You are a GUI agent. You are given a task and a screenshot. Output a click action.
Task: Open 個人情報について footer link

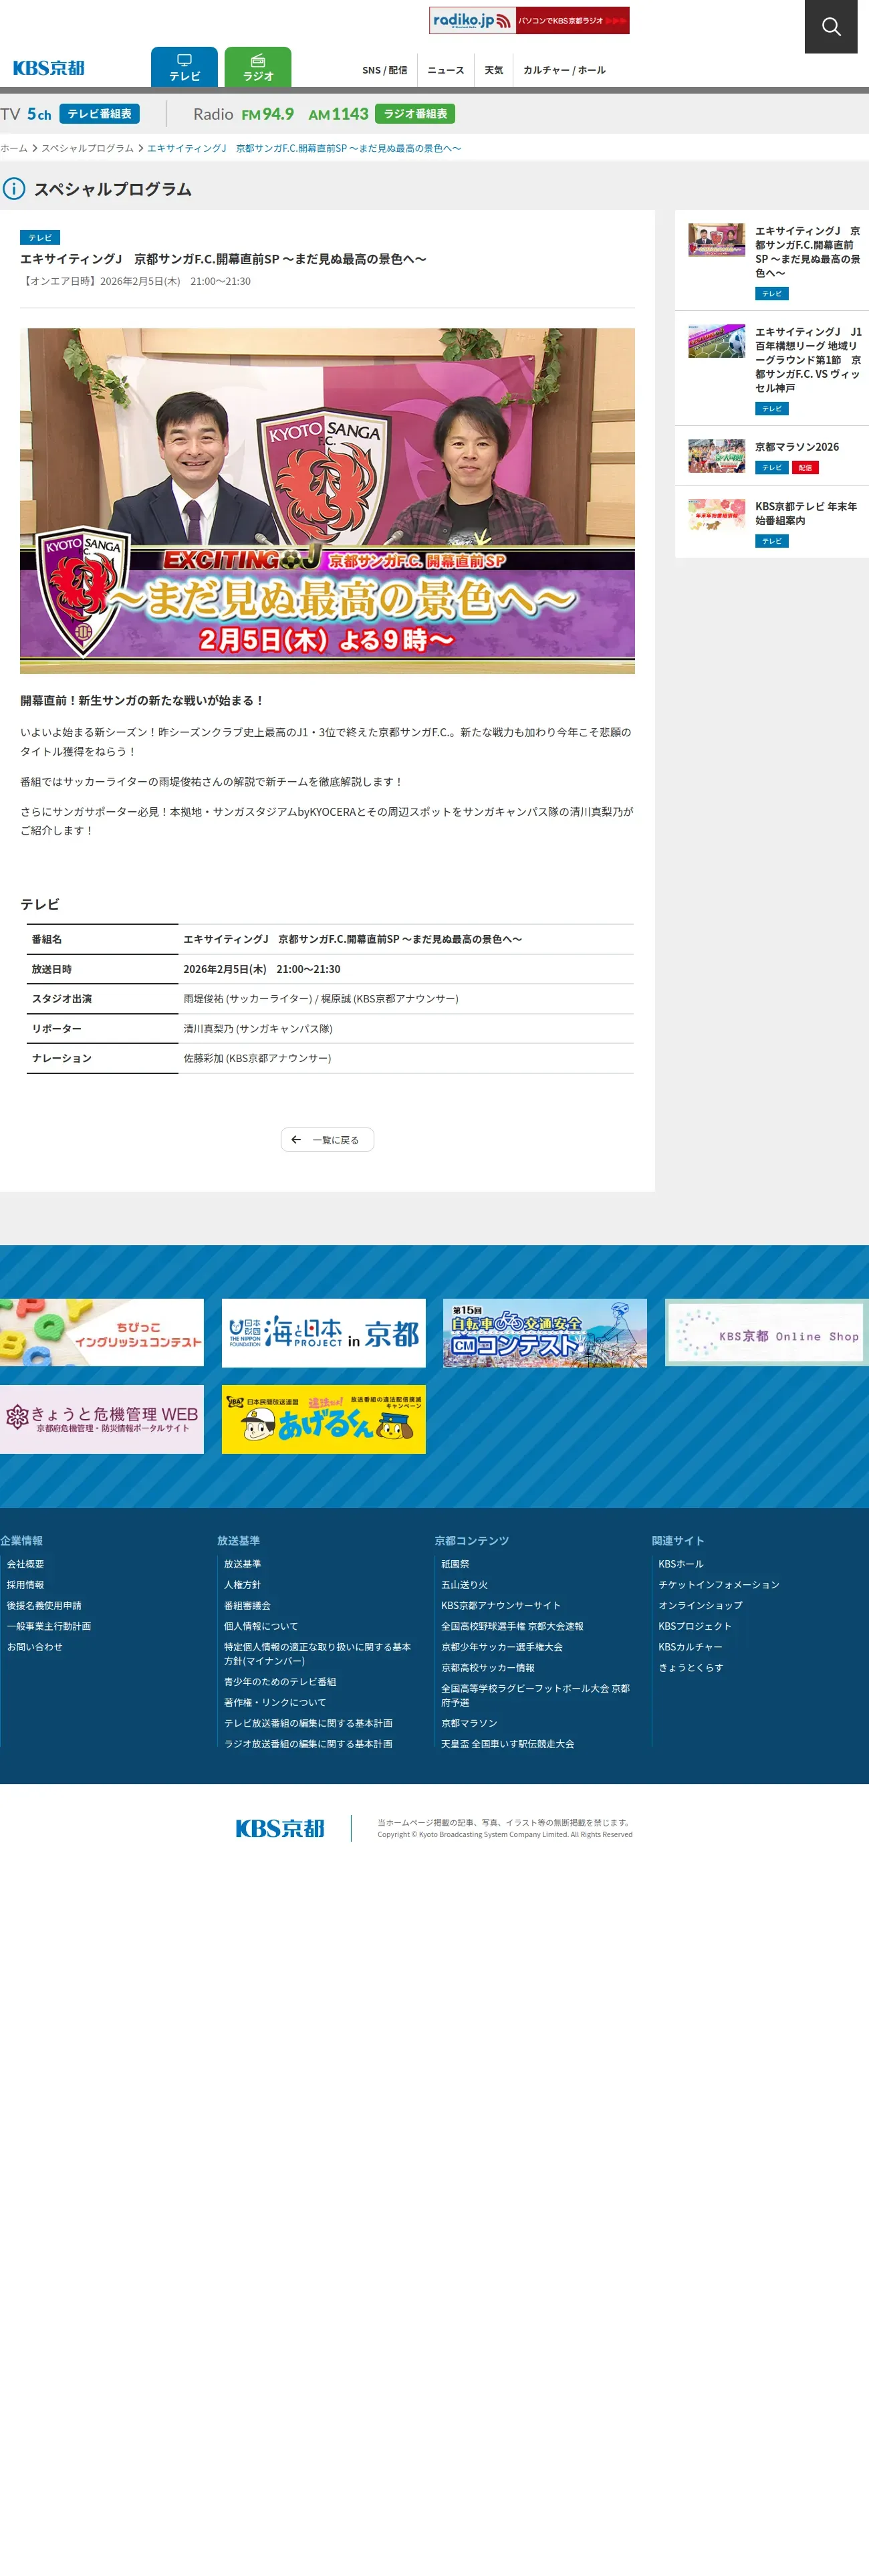[261, 1626]
